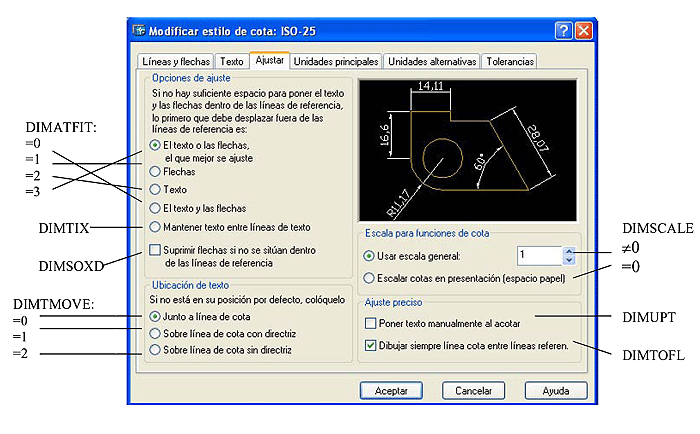
Task: Enable 'Suprimir flechas' checkbox
Action: (155, 250)
